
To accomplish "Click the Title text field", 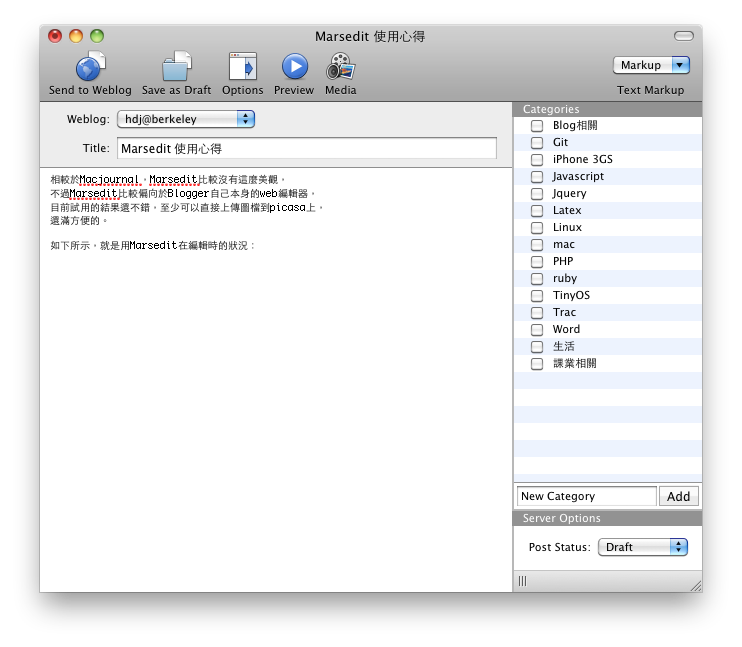I will coord(307,148).
